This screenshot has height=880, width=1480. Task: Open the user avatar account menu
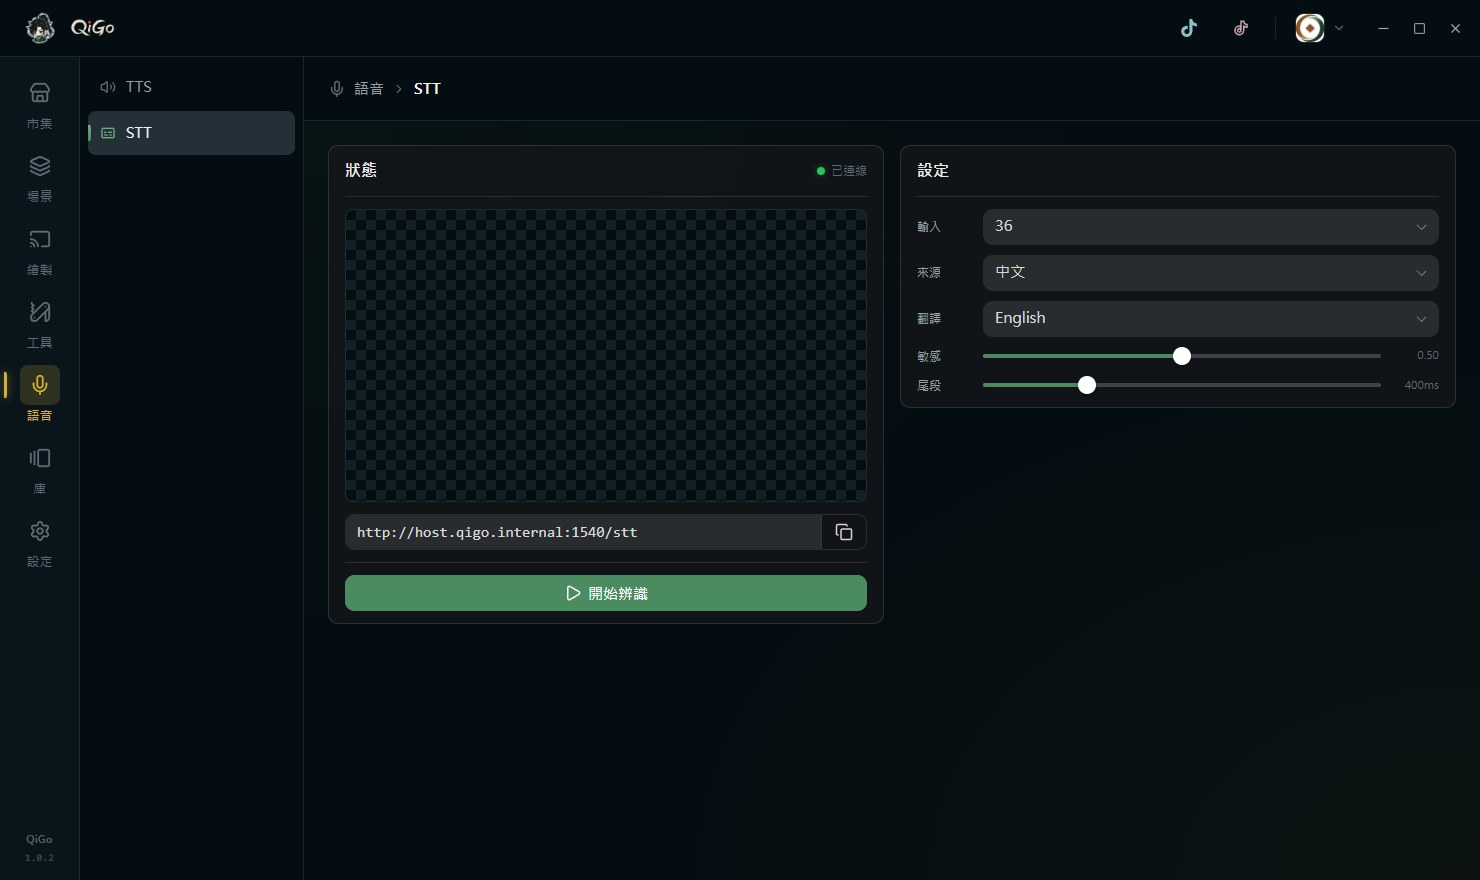pos(1320,28)
